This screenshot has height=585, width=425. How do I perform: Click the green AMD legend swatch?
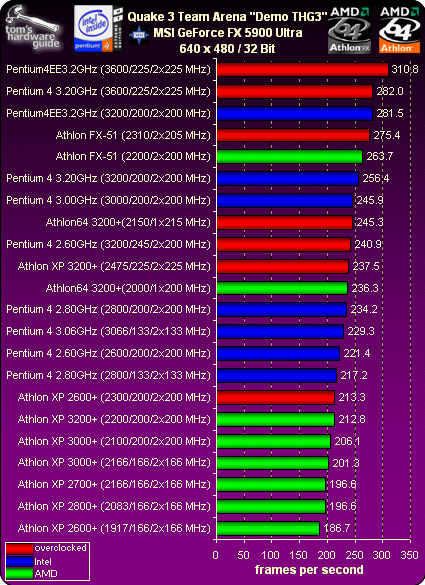tap(19, 574)
